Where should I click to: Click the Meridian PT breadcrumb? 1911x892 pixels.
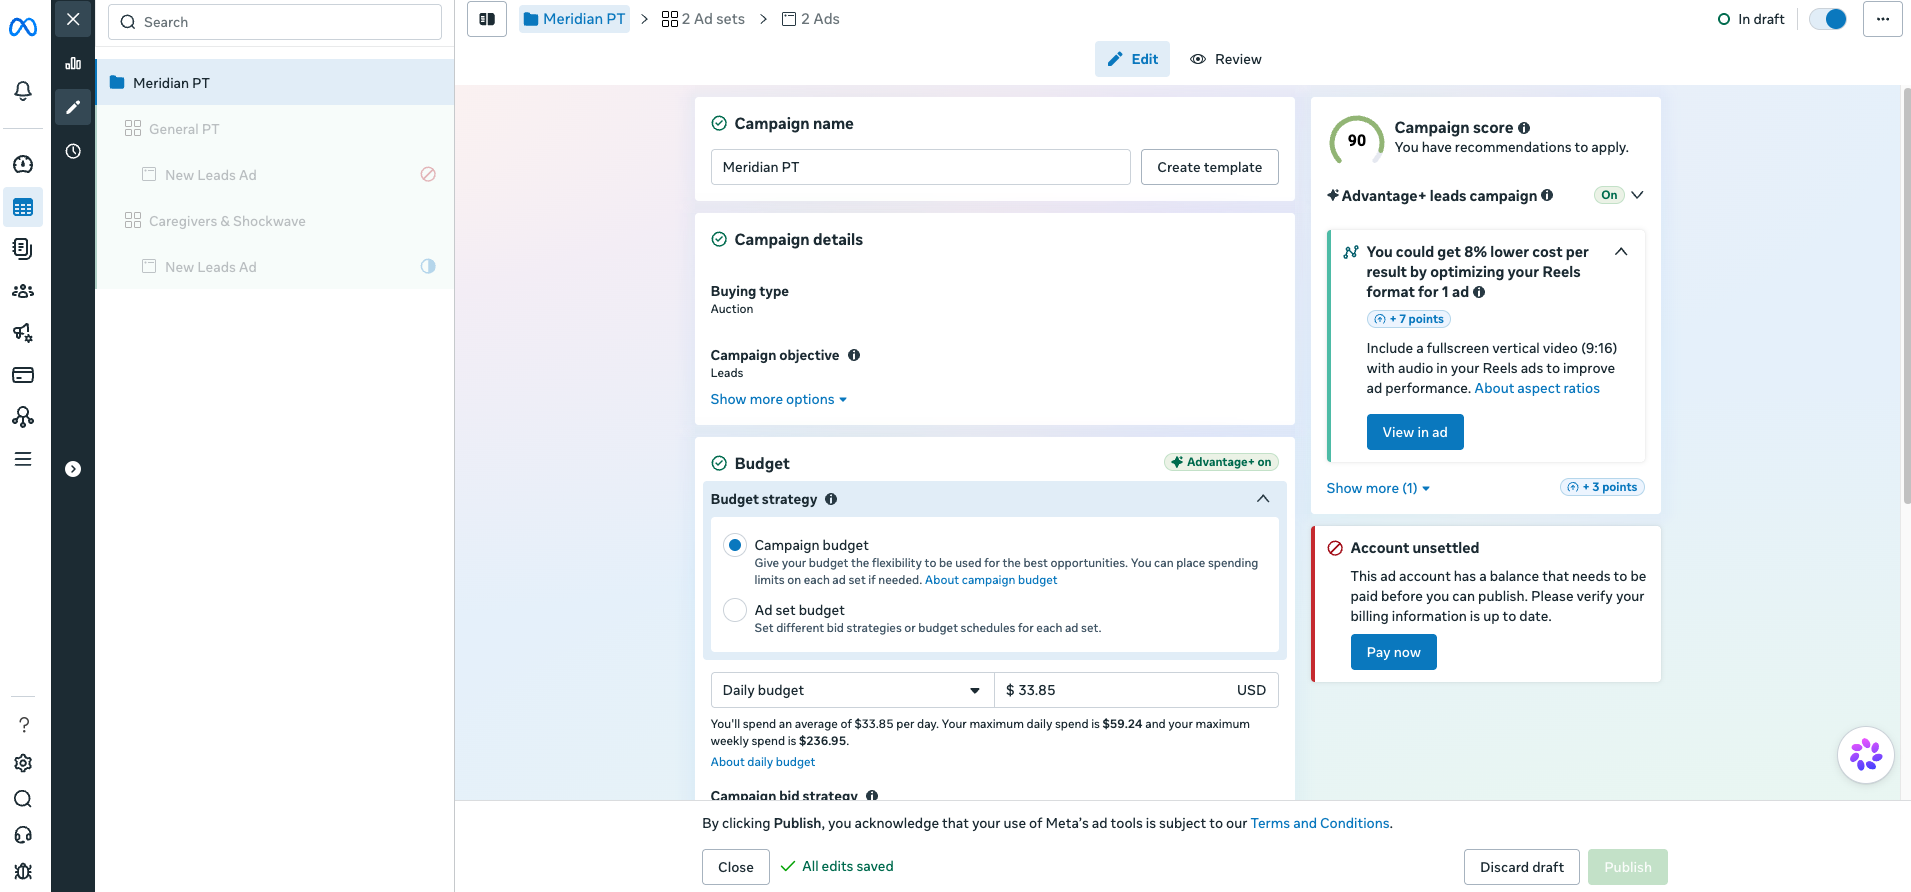(x=574, y=19)
